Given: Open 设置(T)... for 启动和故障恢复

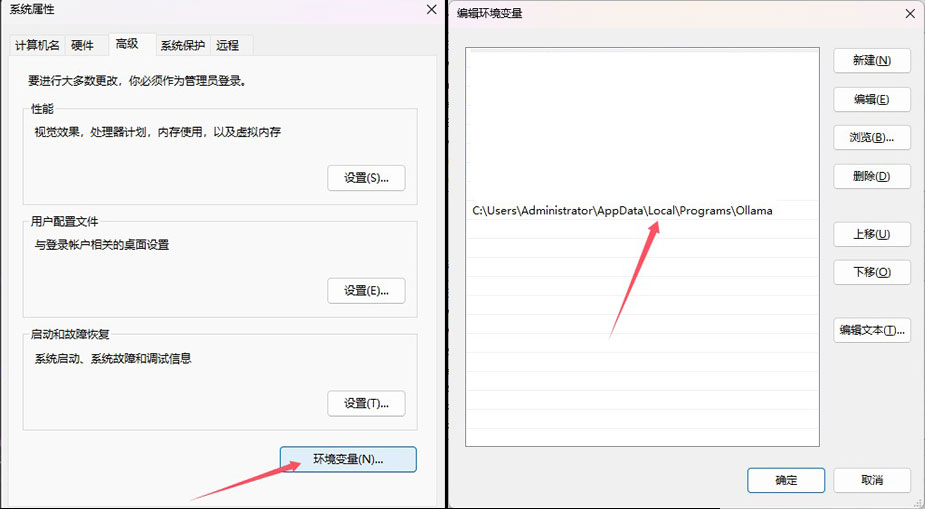Looking at the screenshot, I should pyautogui.click(x=366, y=404).
